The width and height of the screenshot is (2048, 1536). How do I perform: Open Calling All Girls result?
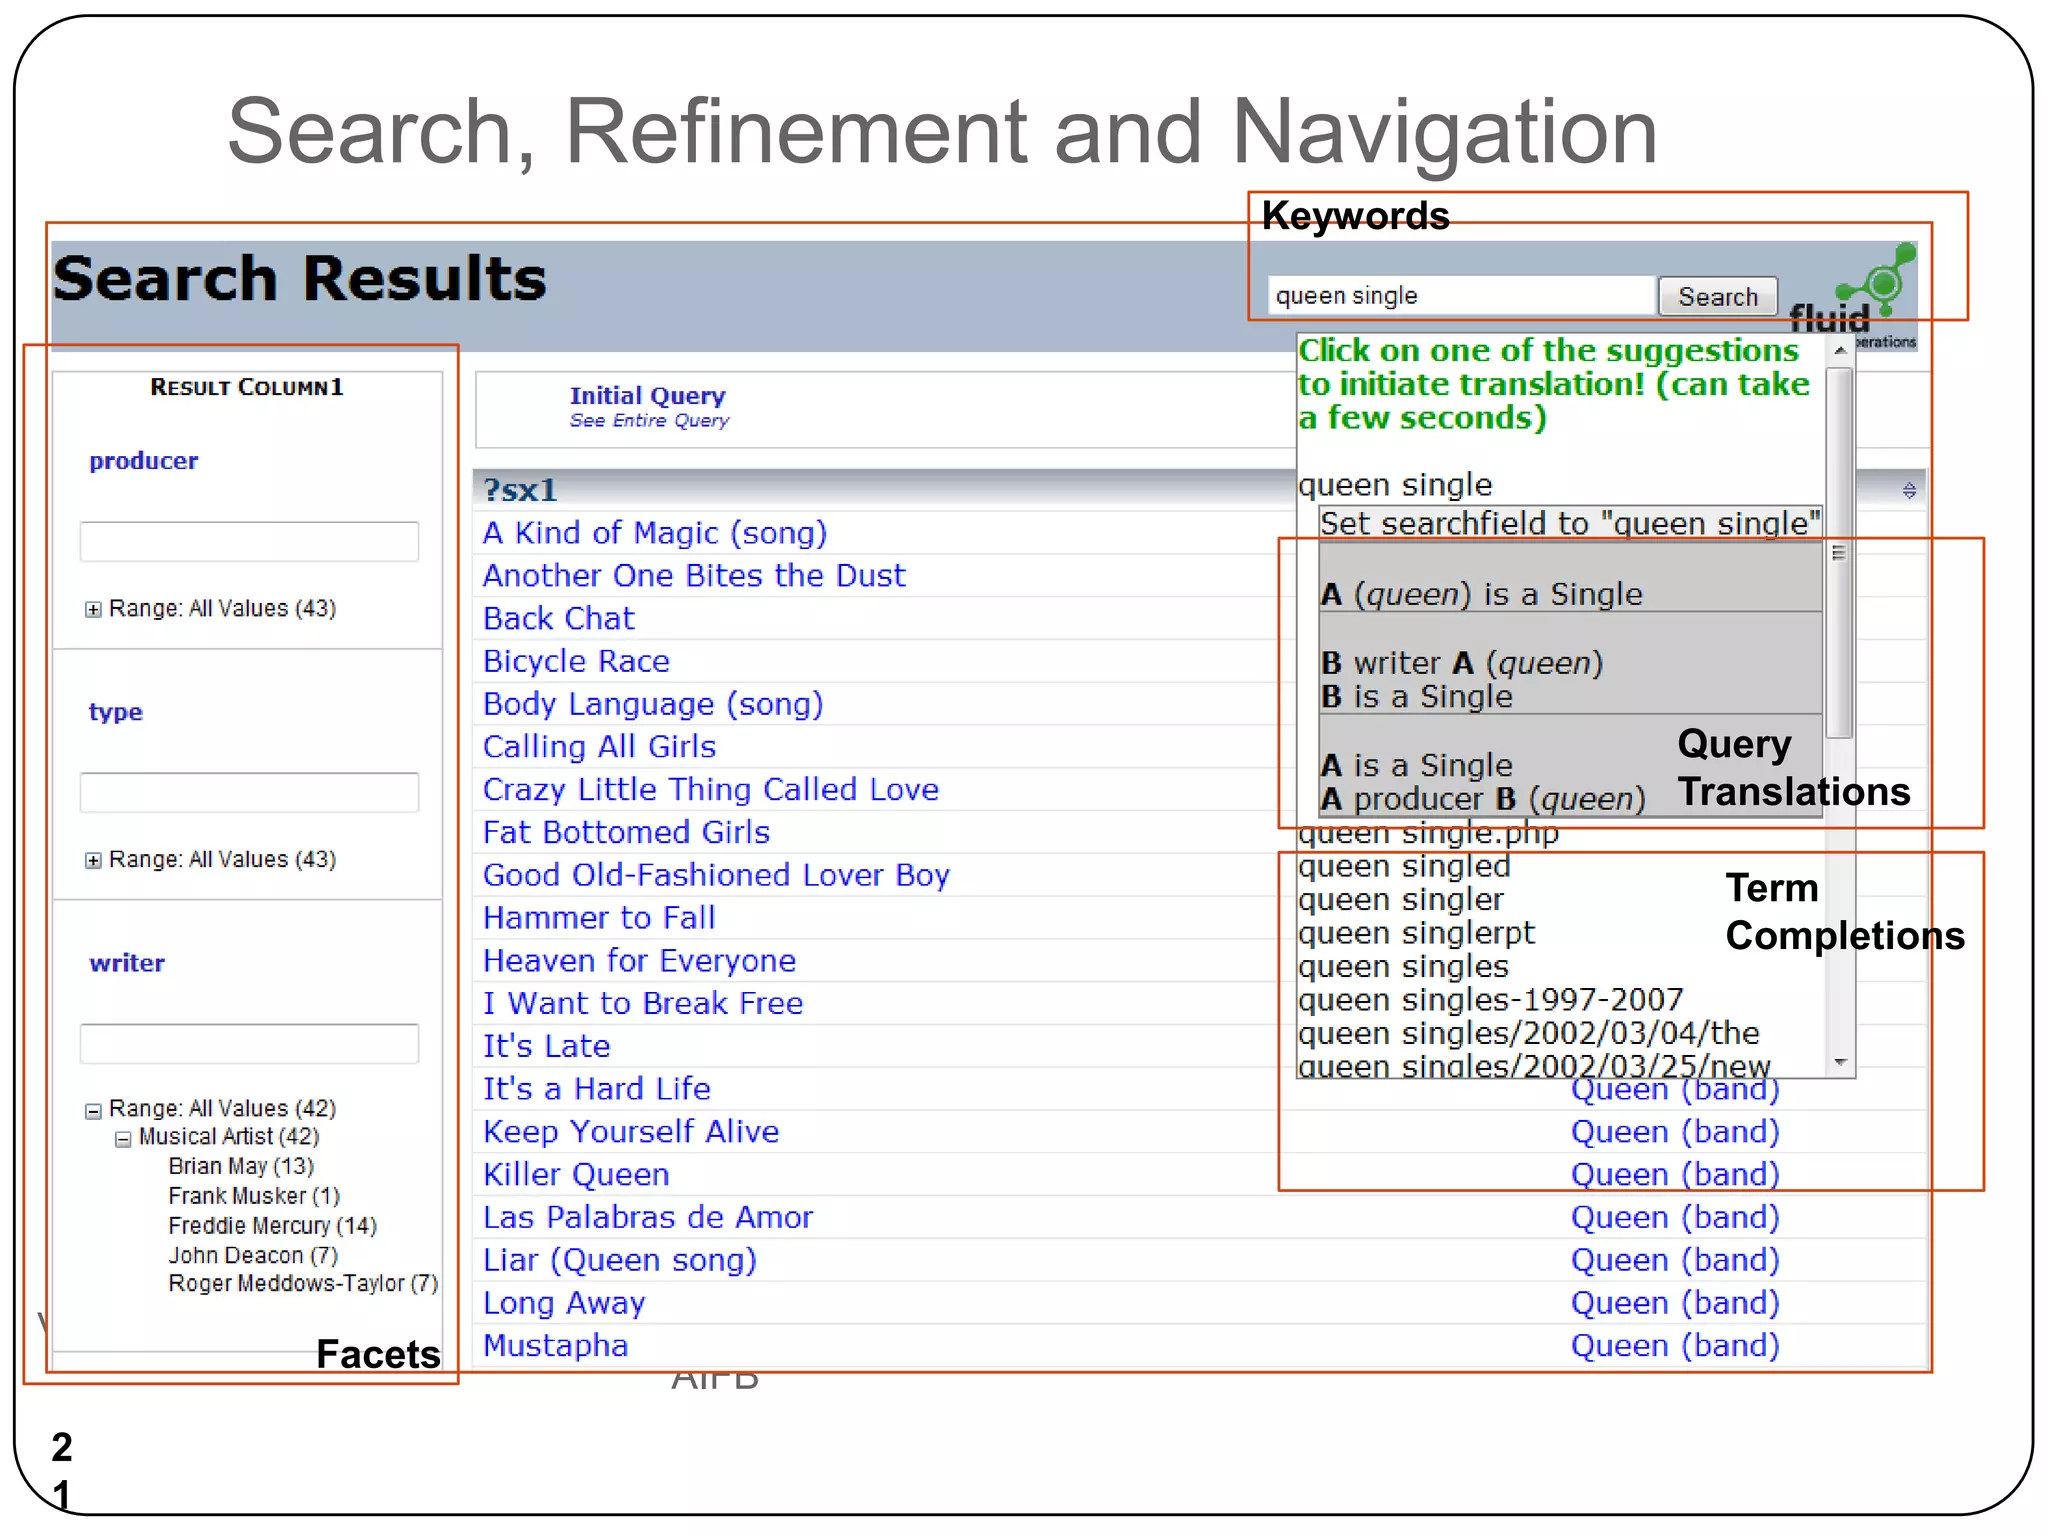pos(599,747)
